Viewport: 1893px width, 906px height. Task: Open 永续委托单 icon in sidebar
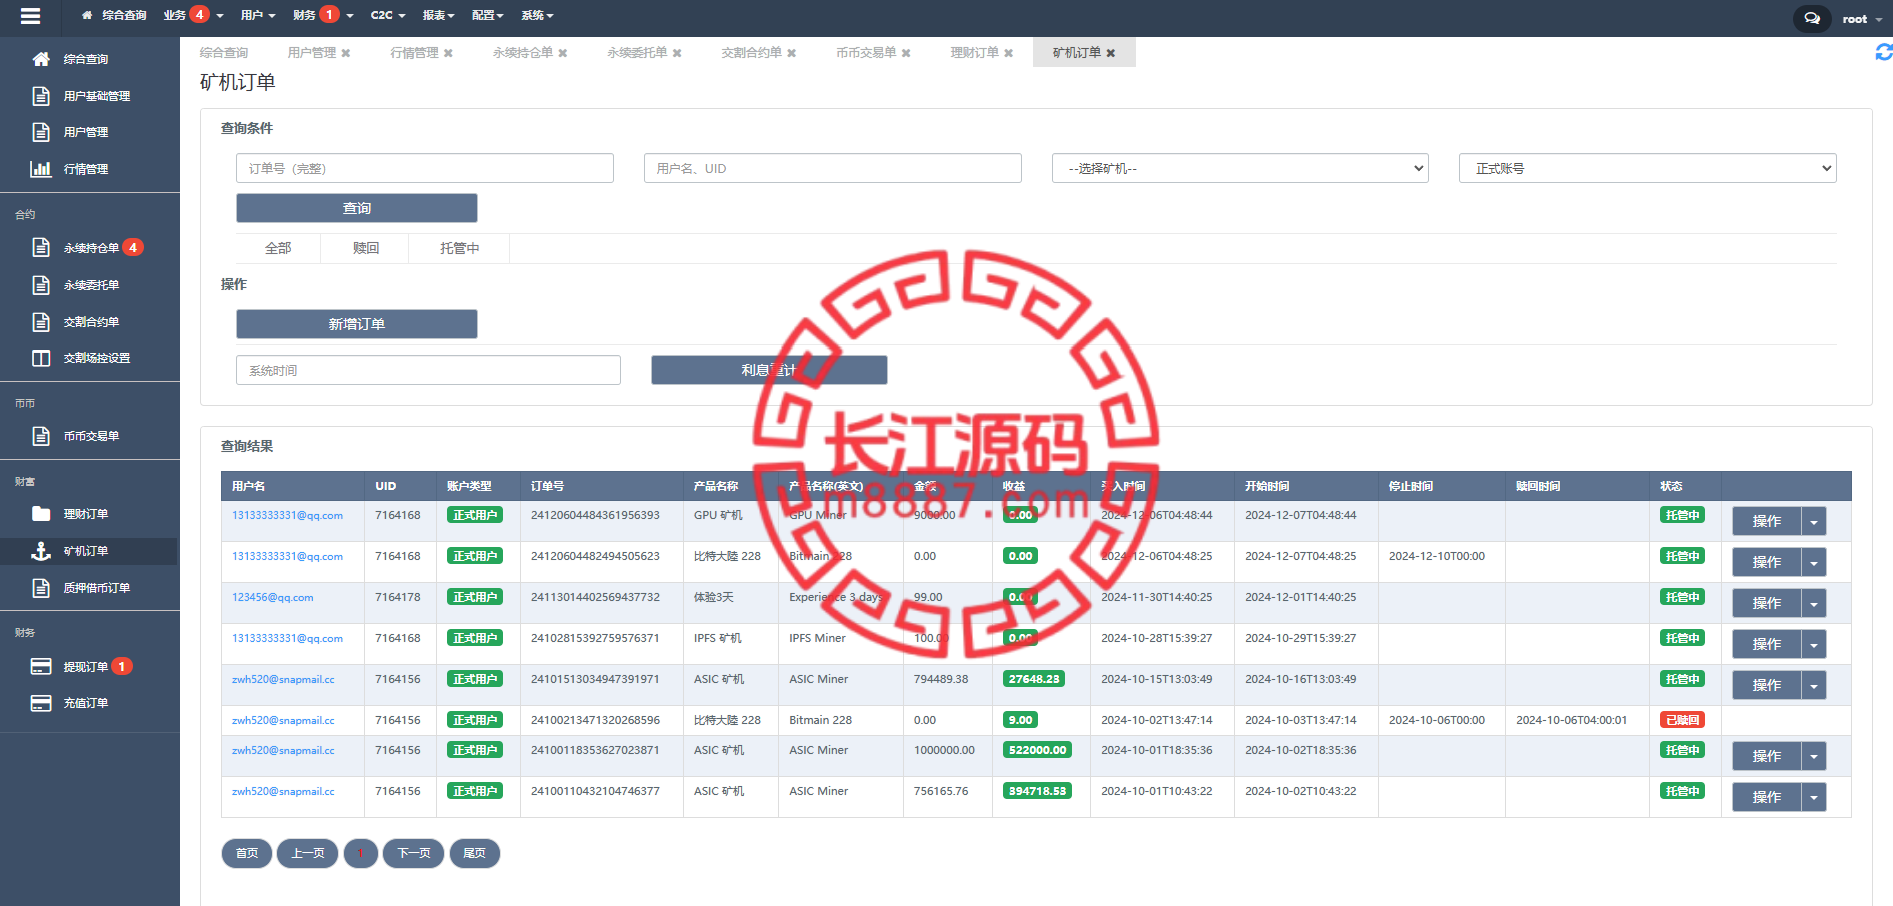click(41, 285)
